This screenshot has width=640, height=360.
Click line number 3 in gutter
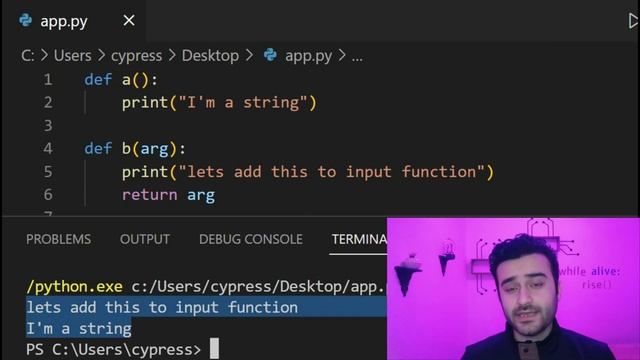coord(48,126)
